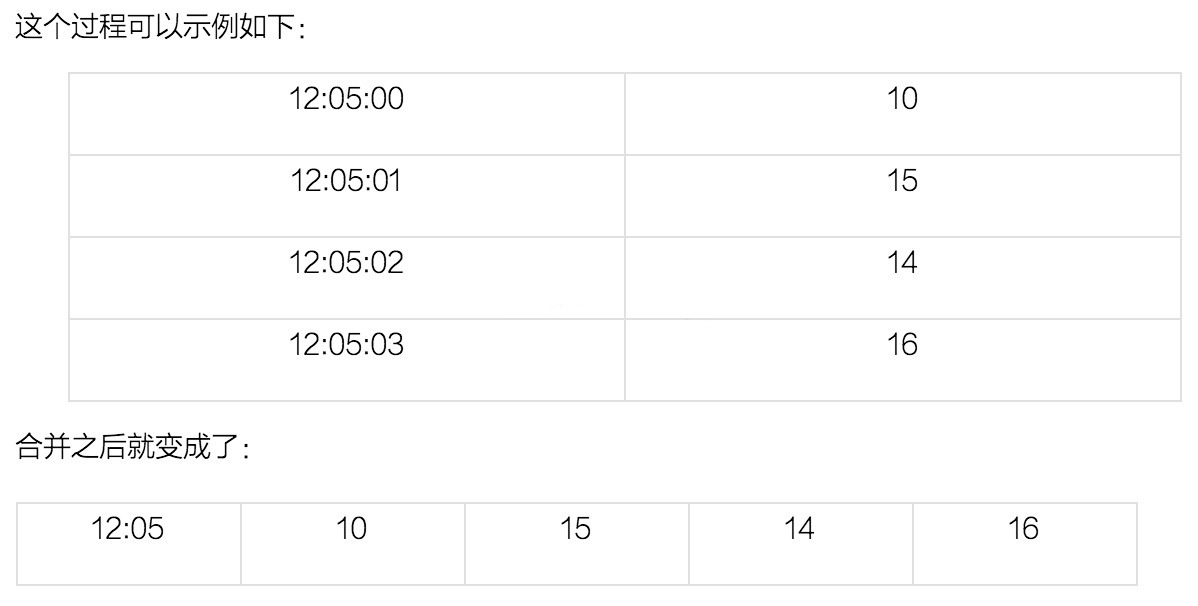Select value 15 in the first table
The width and height of the screenshot is (1198, 606).
click(x=903, y=196)
